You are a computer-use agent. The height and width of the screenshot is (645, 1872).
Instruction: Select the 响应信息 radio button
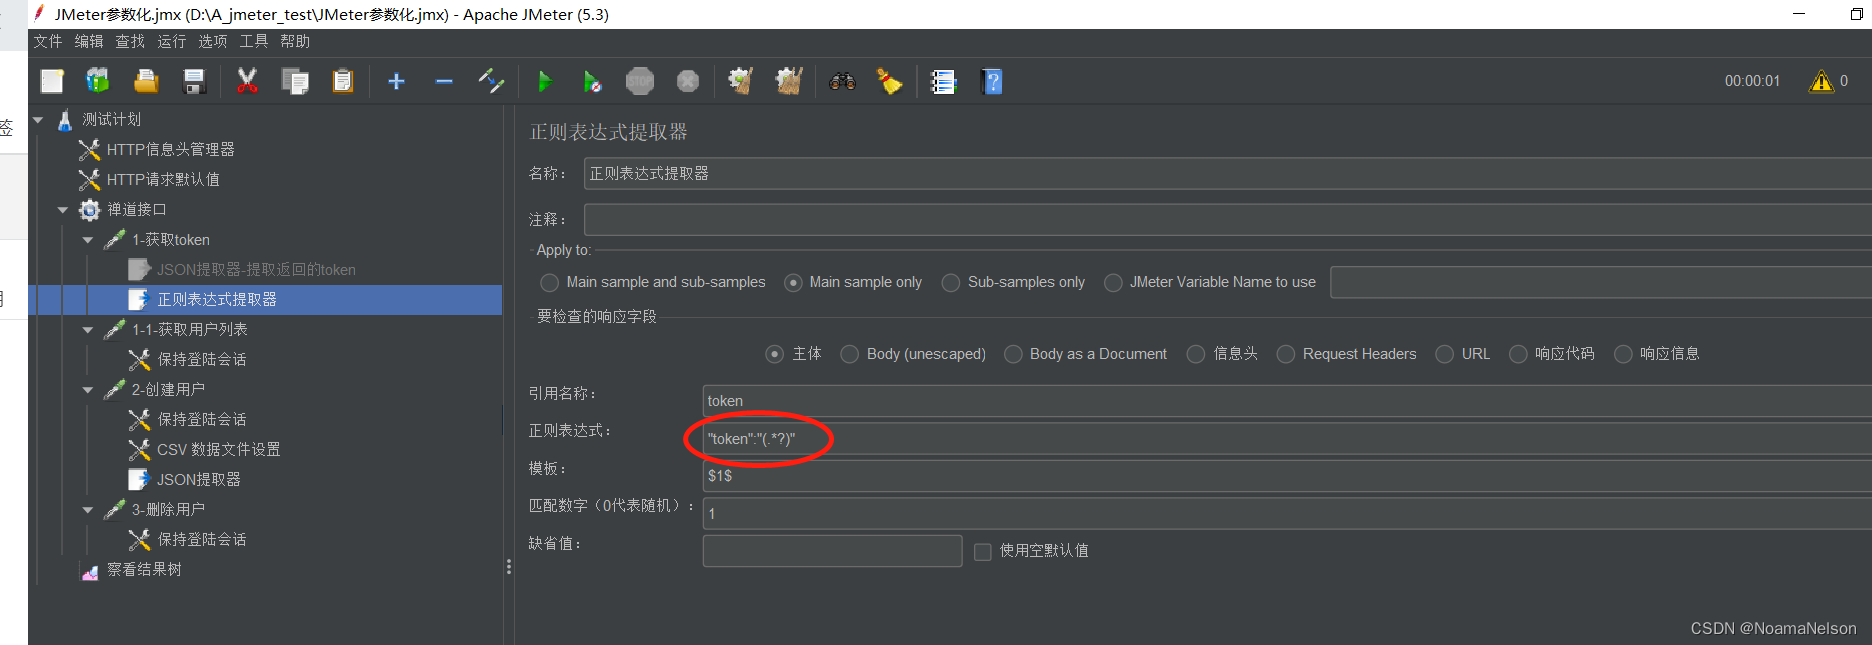(x=1623, y=354)
